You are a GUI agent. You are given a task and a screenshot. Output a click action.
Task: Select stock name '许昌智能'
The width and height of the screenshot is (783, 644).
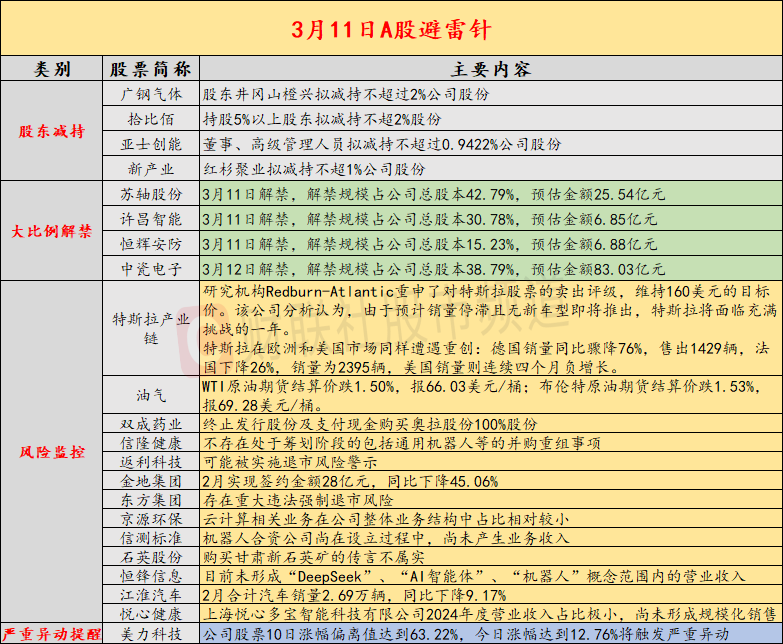(151, 219)
